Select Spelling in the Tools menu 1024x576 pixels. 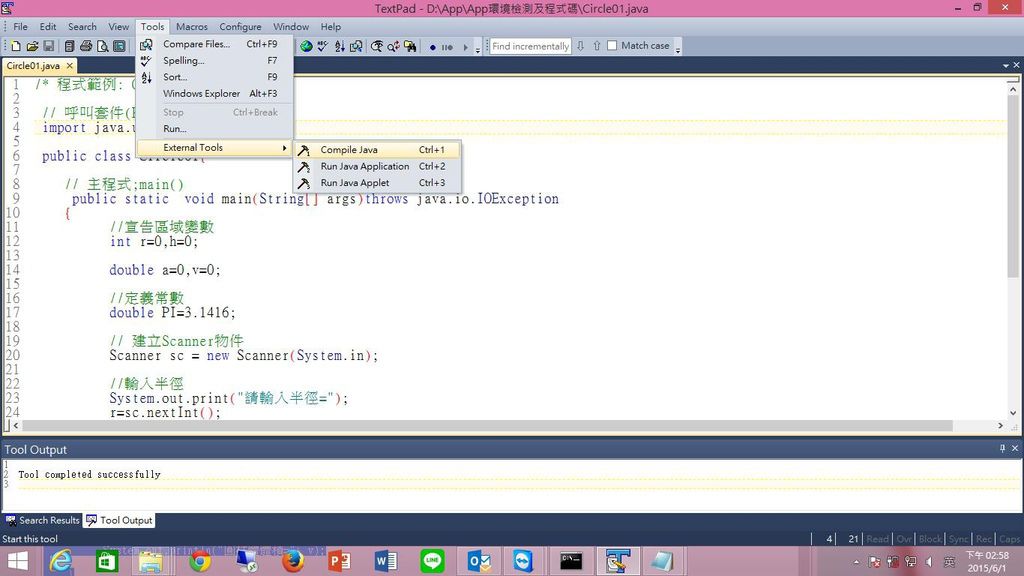[214, 60]
